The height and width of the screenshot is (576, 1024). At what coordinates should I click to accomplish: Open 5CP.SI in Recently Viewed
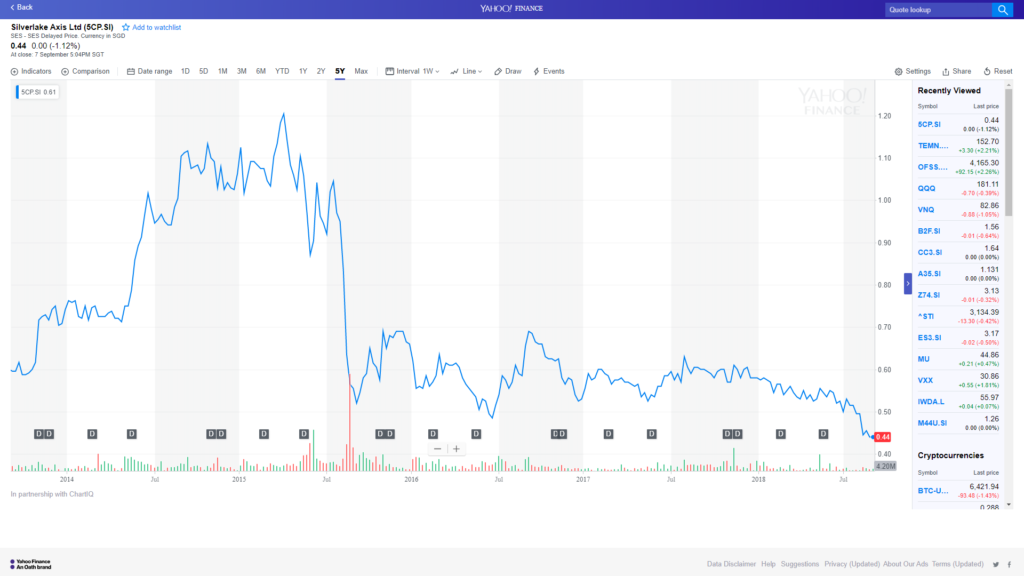pos(929,124)
